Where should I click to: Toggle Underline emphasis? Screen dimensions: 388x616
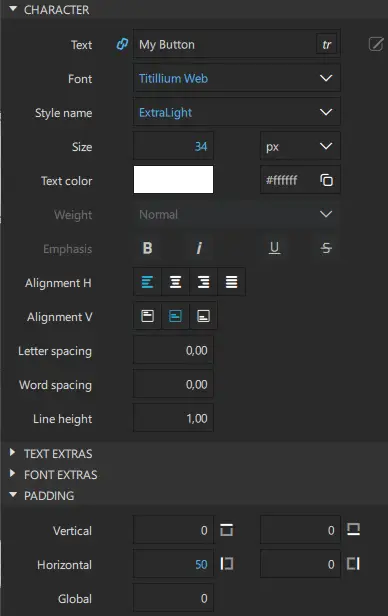pos(275,248)
